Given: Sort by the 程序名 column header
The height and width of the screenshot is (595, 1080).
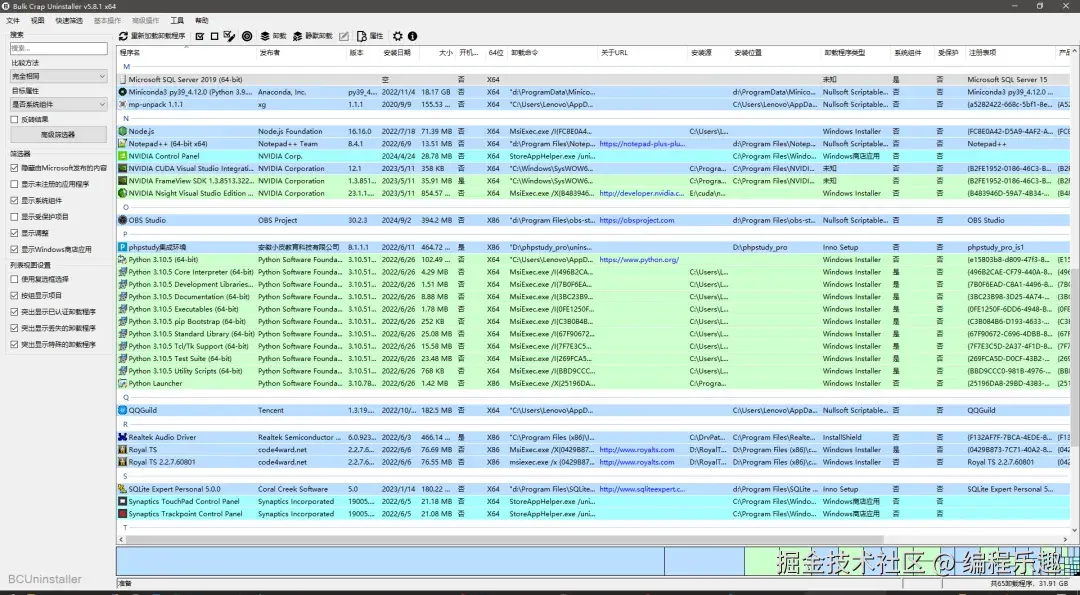Looking at the screenshot, I should (187, 52).
